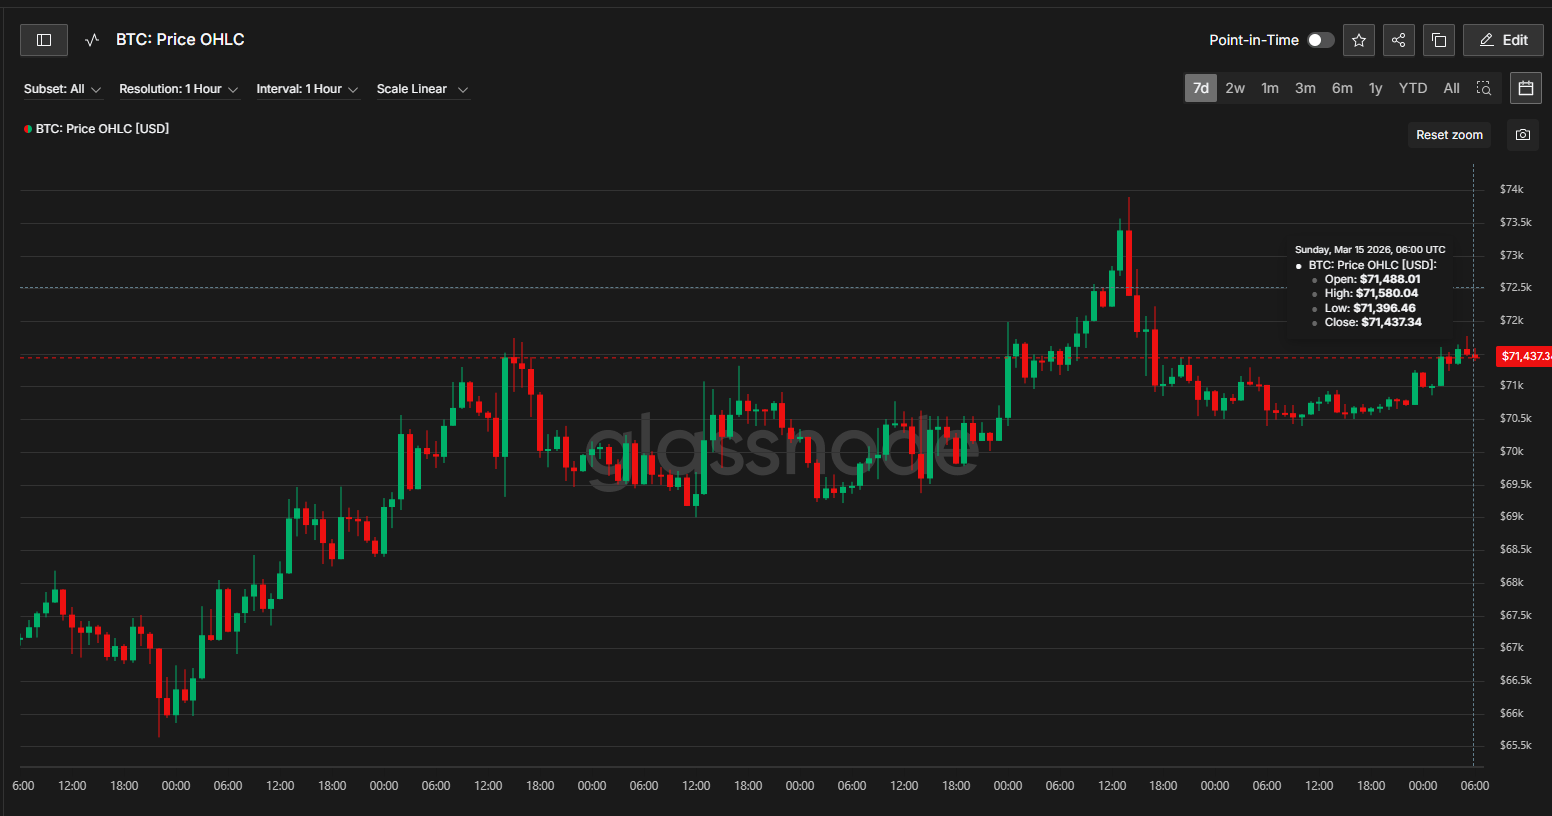Switch to the 2w time range

(x=1235, y=88)
